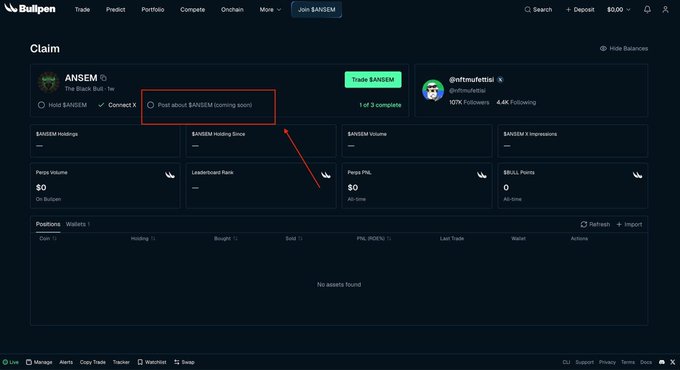Click the Last Trade column header
Screen dimensions: 680x370
coord(452,239)
